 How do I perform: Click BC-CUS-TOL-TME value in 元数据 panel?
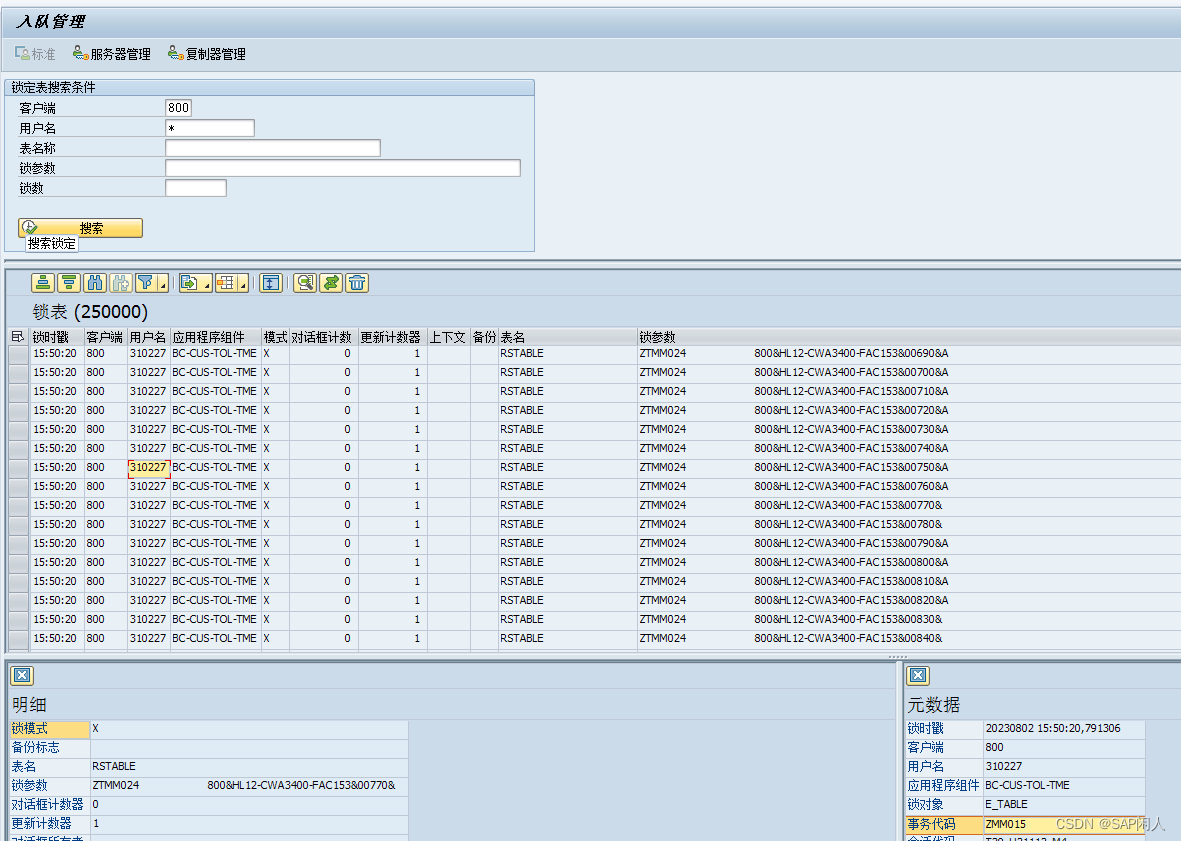point(1027,785)
